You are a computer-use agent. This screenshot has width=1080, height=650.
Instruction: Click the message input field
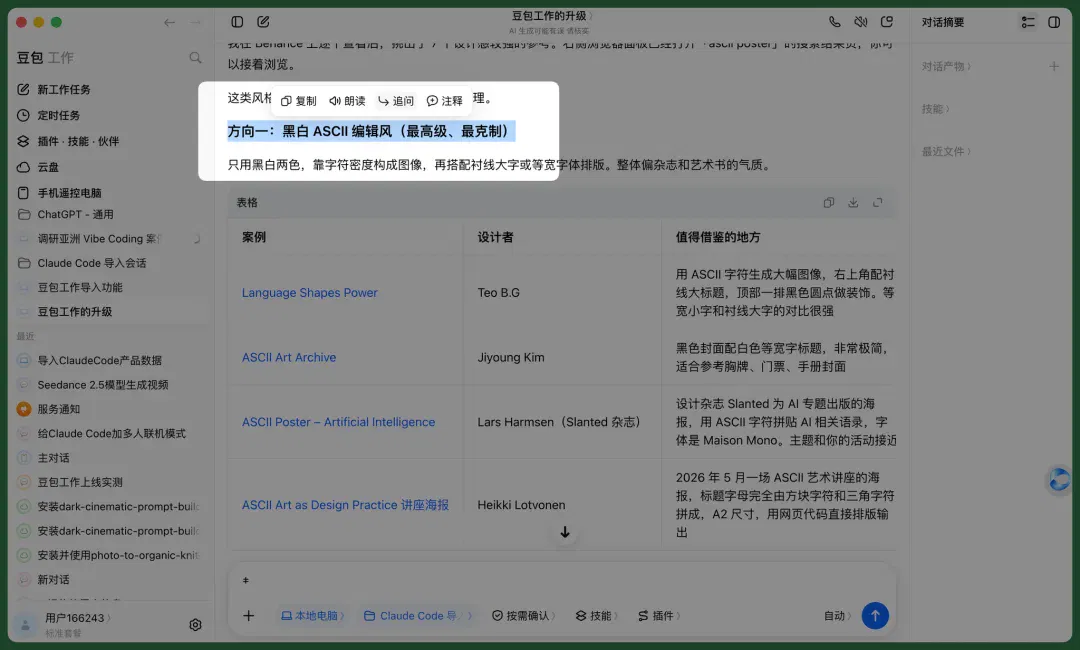(x=561, y=580)
